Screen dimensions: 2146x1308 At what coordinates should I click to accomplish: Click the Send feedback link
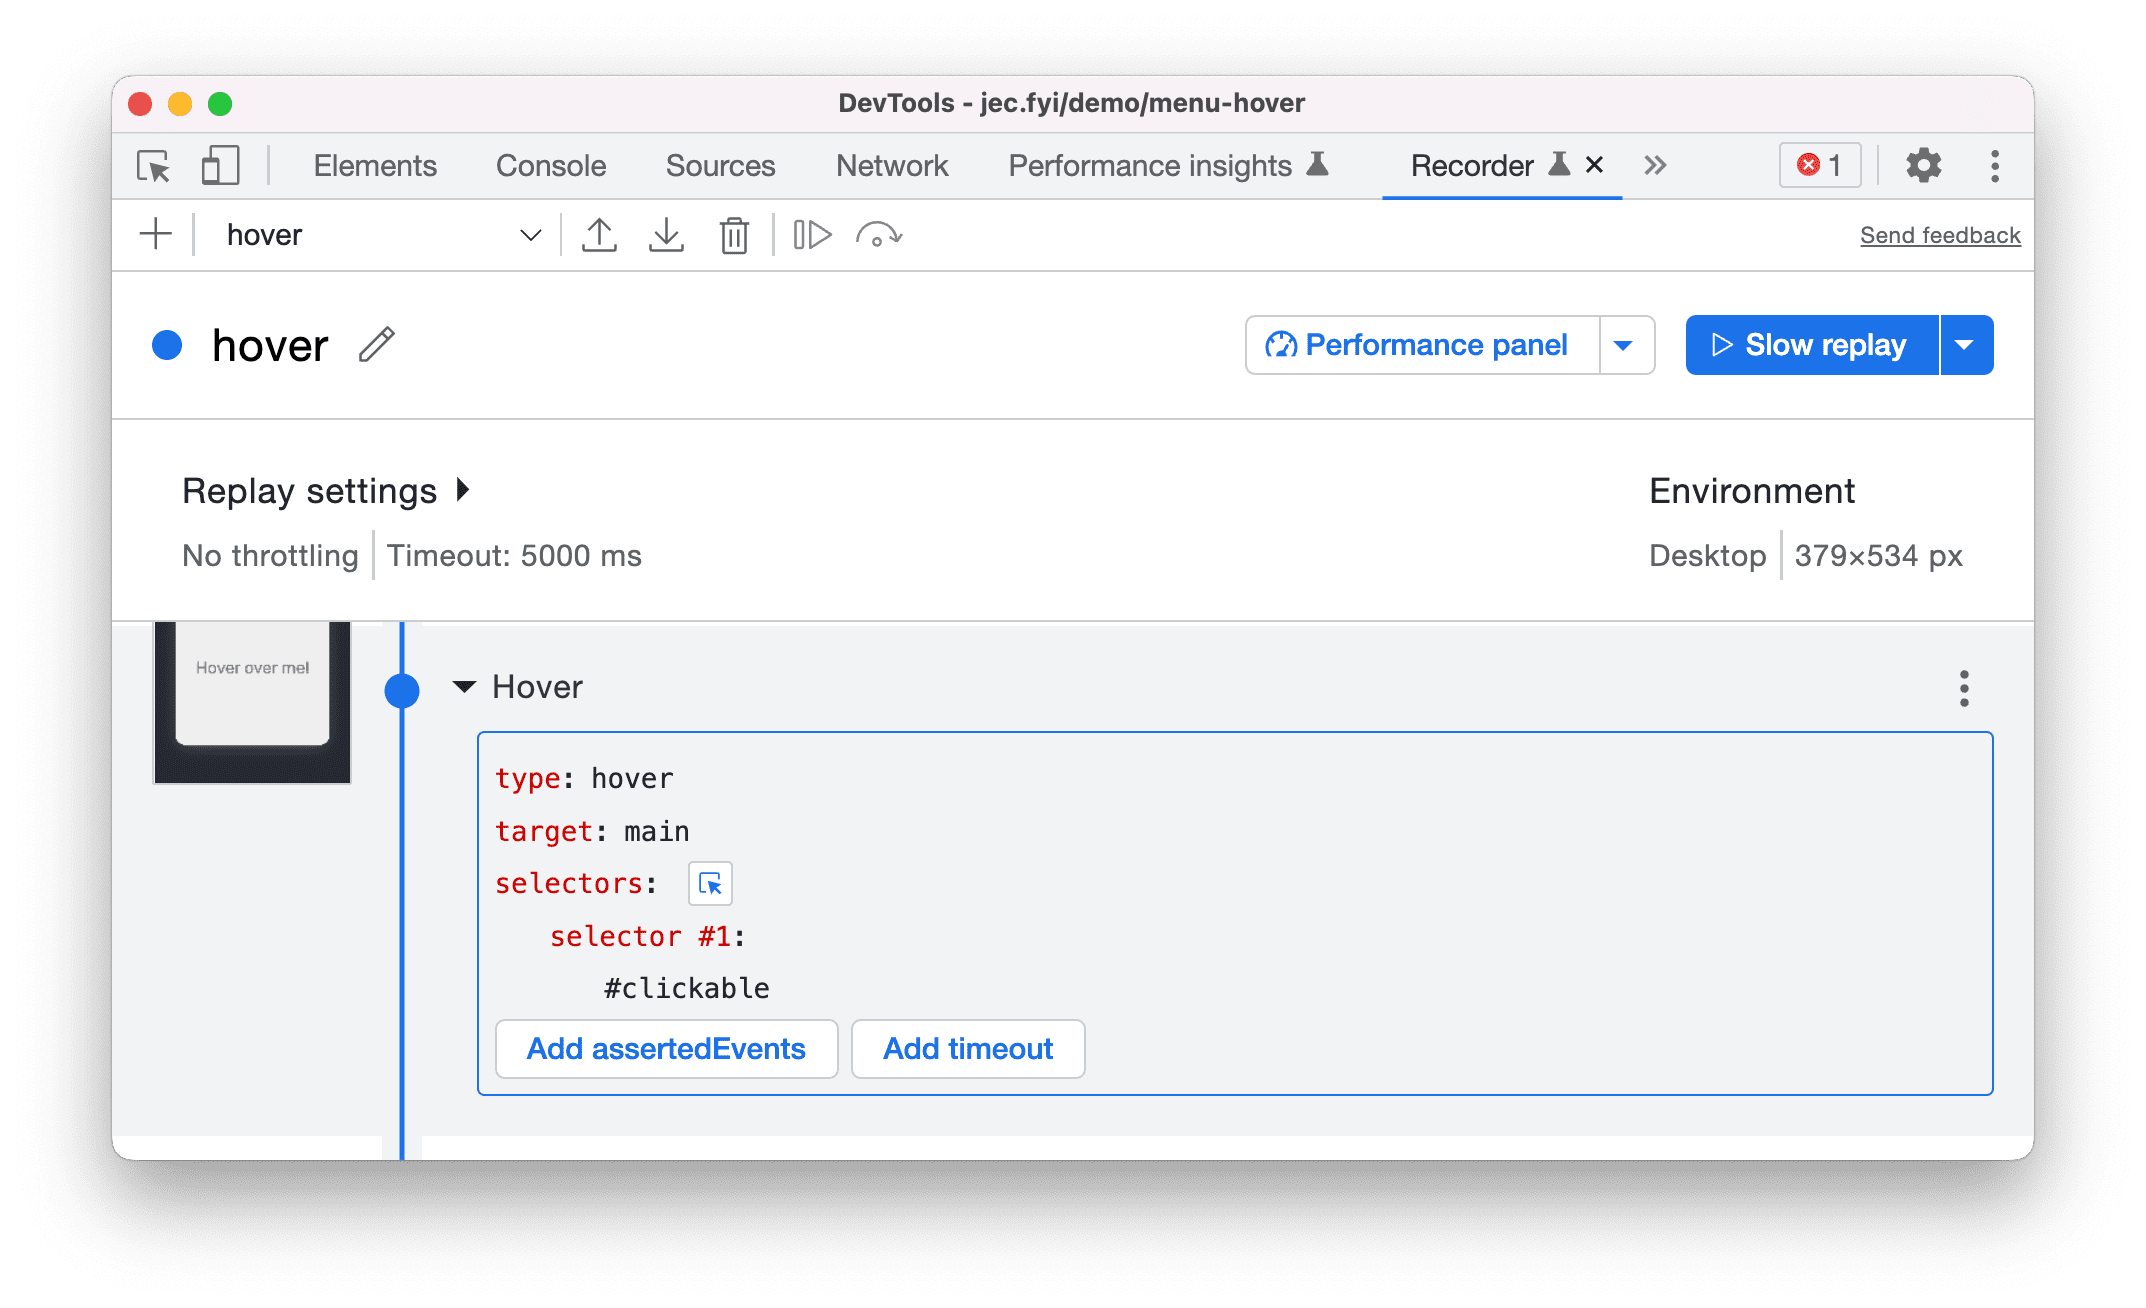tap(1938, 233)
